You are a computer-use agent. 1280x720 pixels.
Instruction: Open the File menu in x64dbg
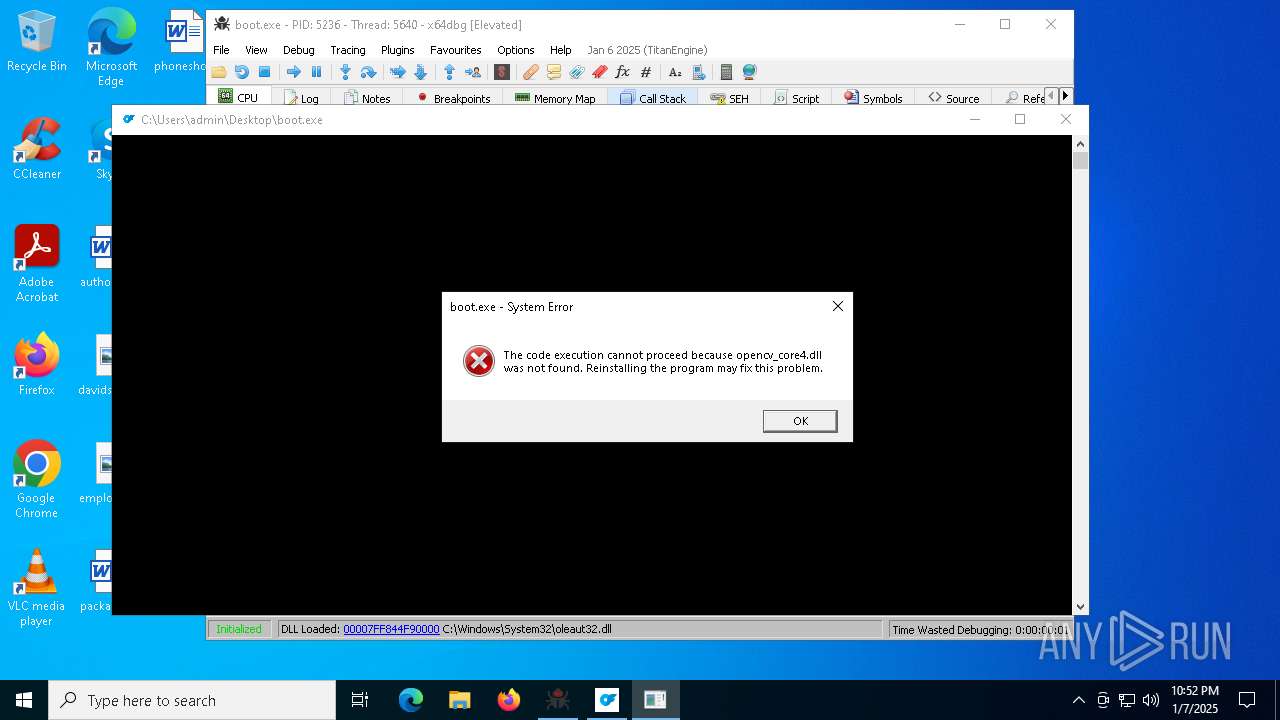click(221, 50)
